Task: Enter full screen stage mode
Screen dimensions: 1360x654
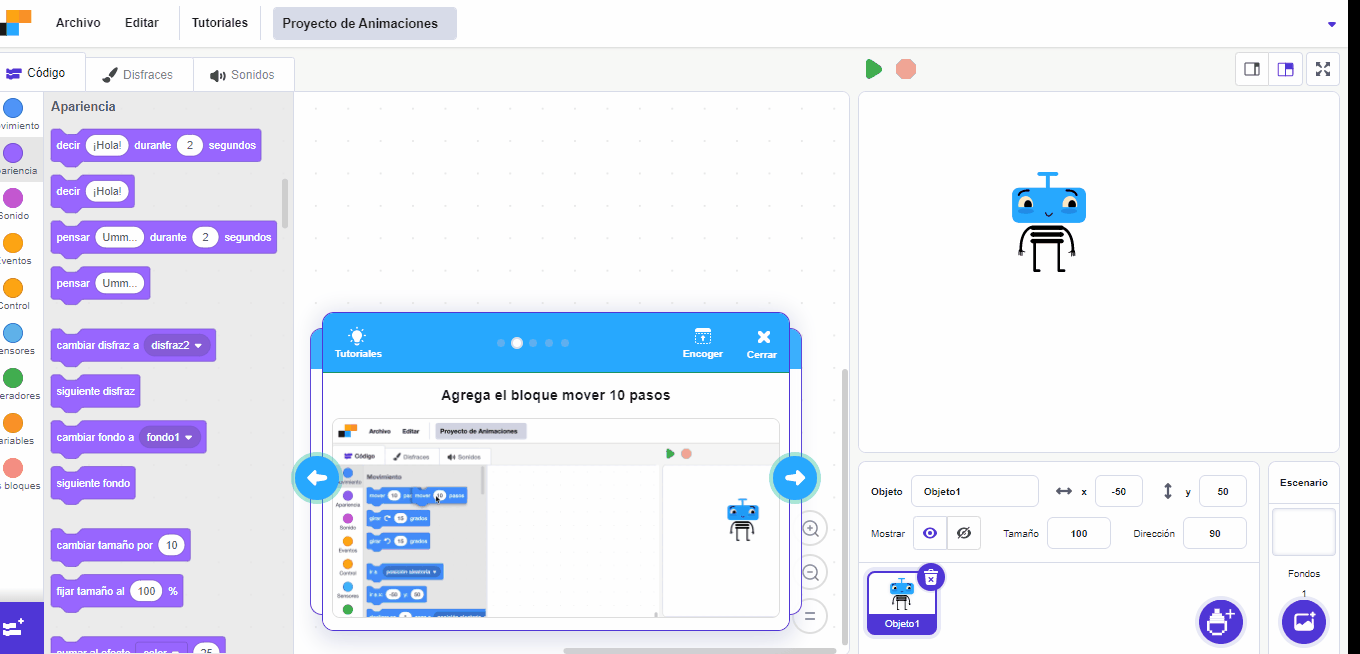Action: tap(1323, 69)
